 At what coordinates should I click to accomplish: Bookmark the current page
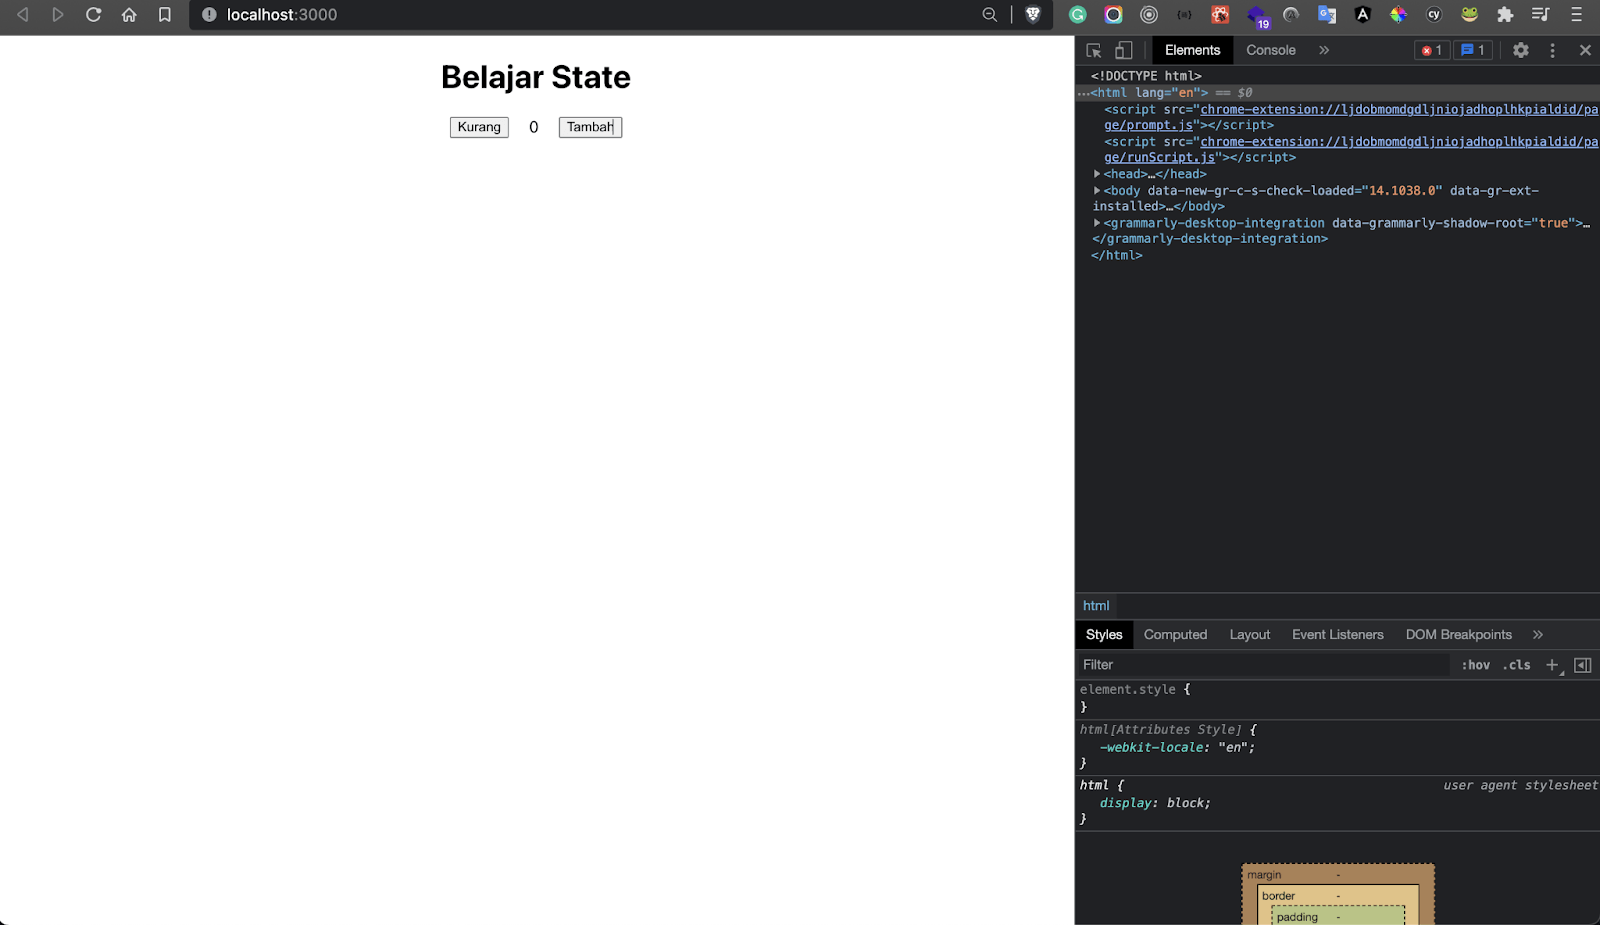pyautogui.click(x=165, y=15)
